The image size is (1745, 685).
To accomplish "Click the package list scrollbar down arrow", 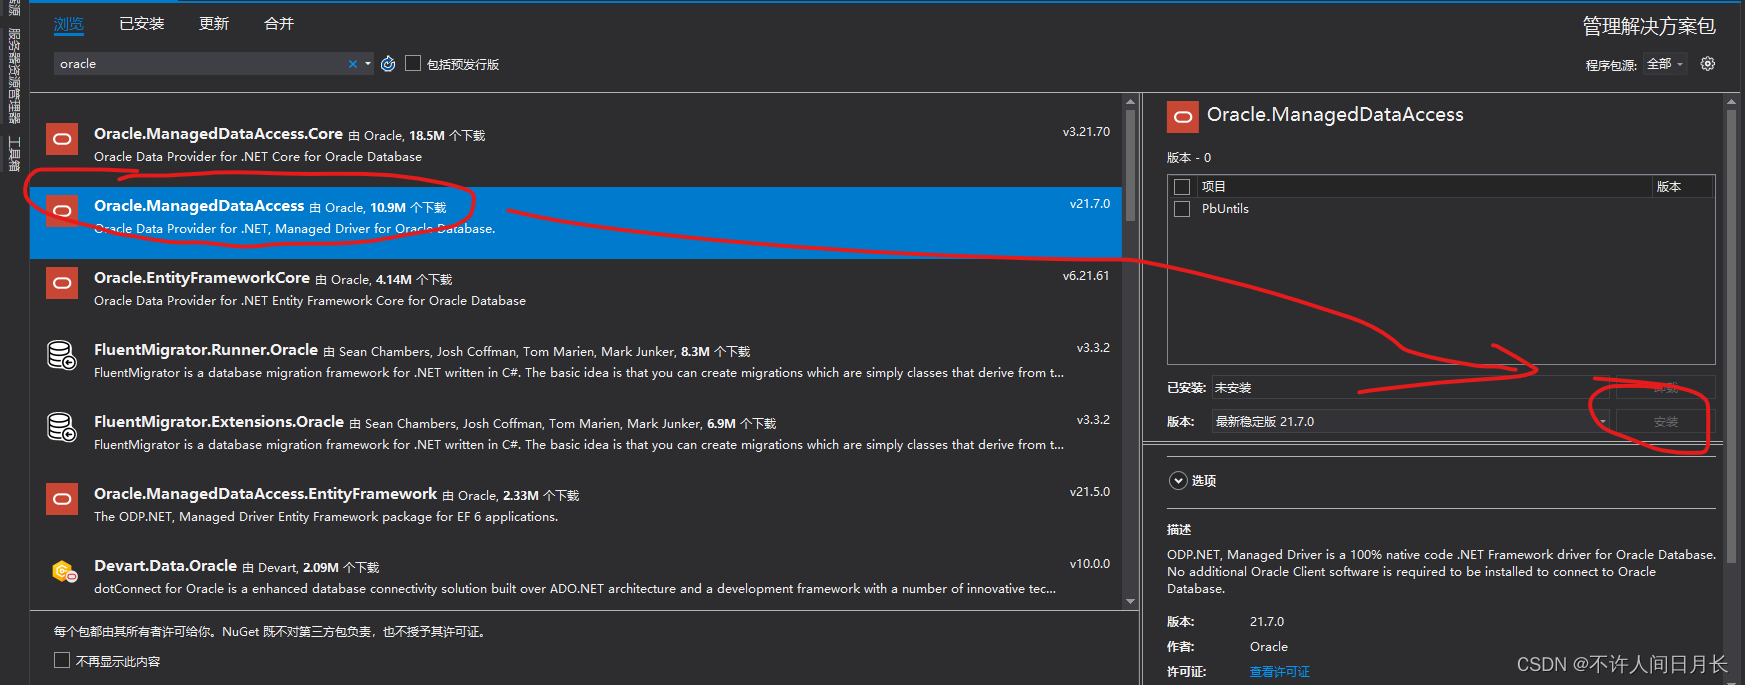I will pos(1130,601).
